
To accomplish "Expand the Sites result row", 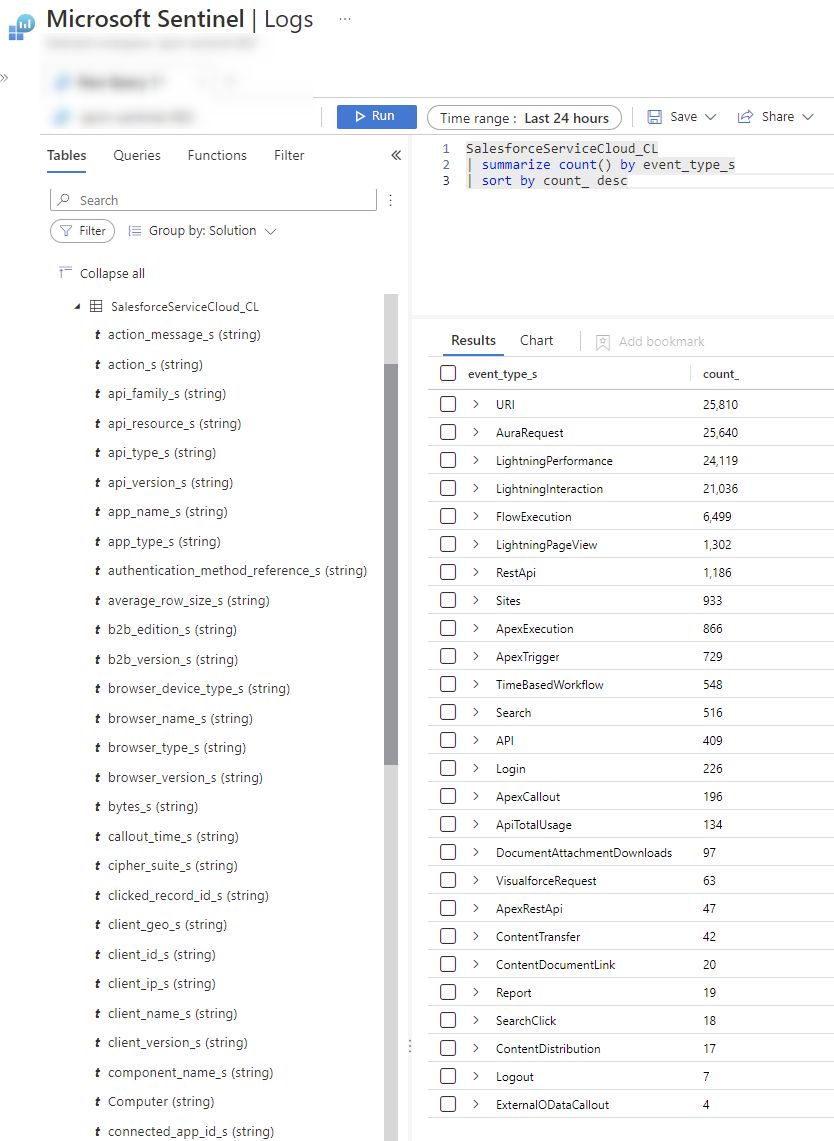I will (x=476, y=600).
